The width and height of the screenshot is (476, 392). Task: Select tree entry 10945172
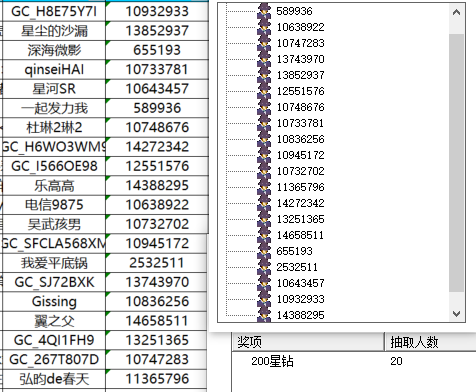click(300, 155)
